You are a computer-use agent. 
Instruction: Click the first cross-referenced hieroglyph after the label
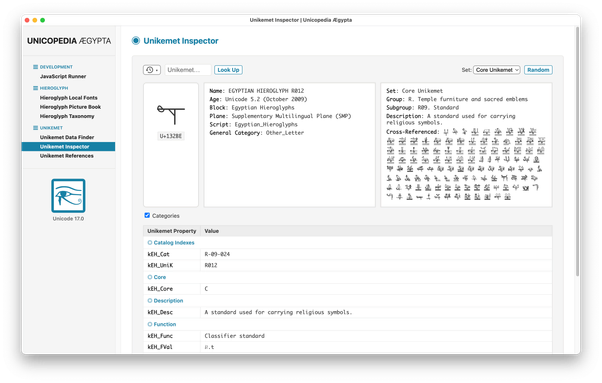446,132
